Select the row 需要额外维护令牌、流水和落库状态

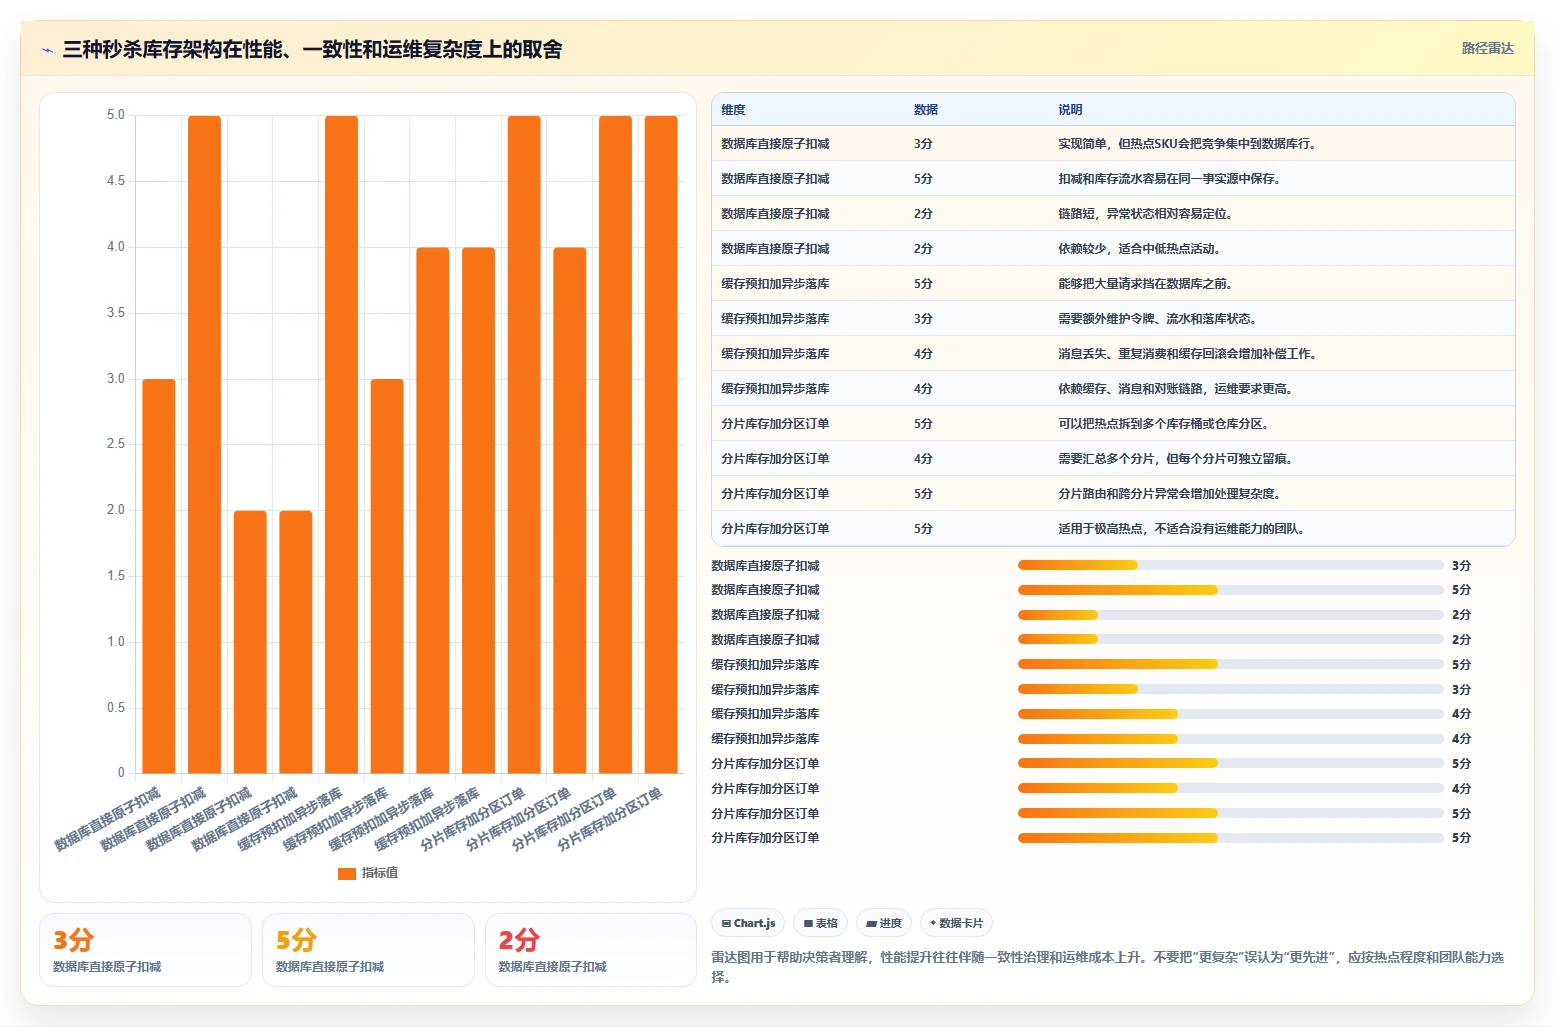(x=1113, y=319)
